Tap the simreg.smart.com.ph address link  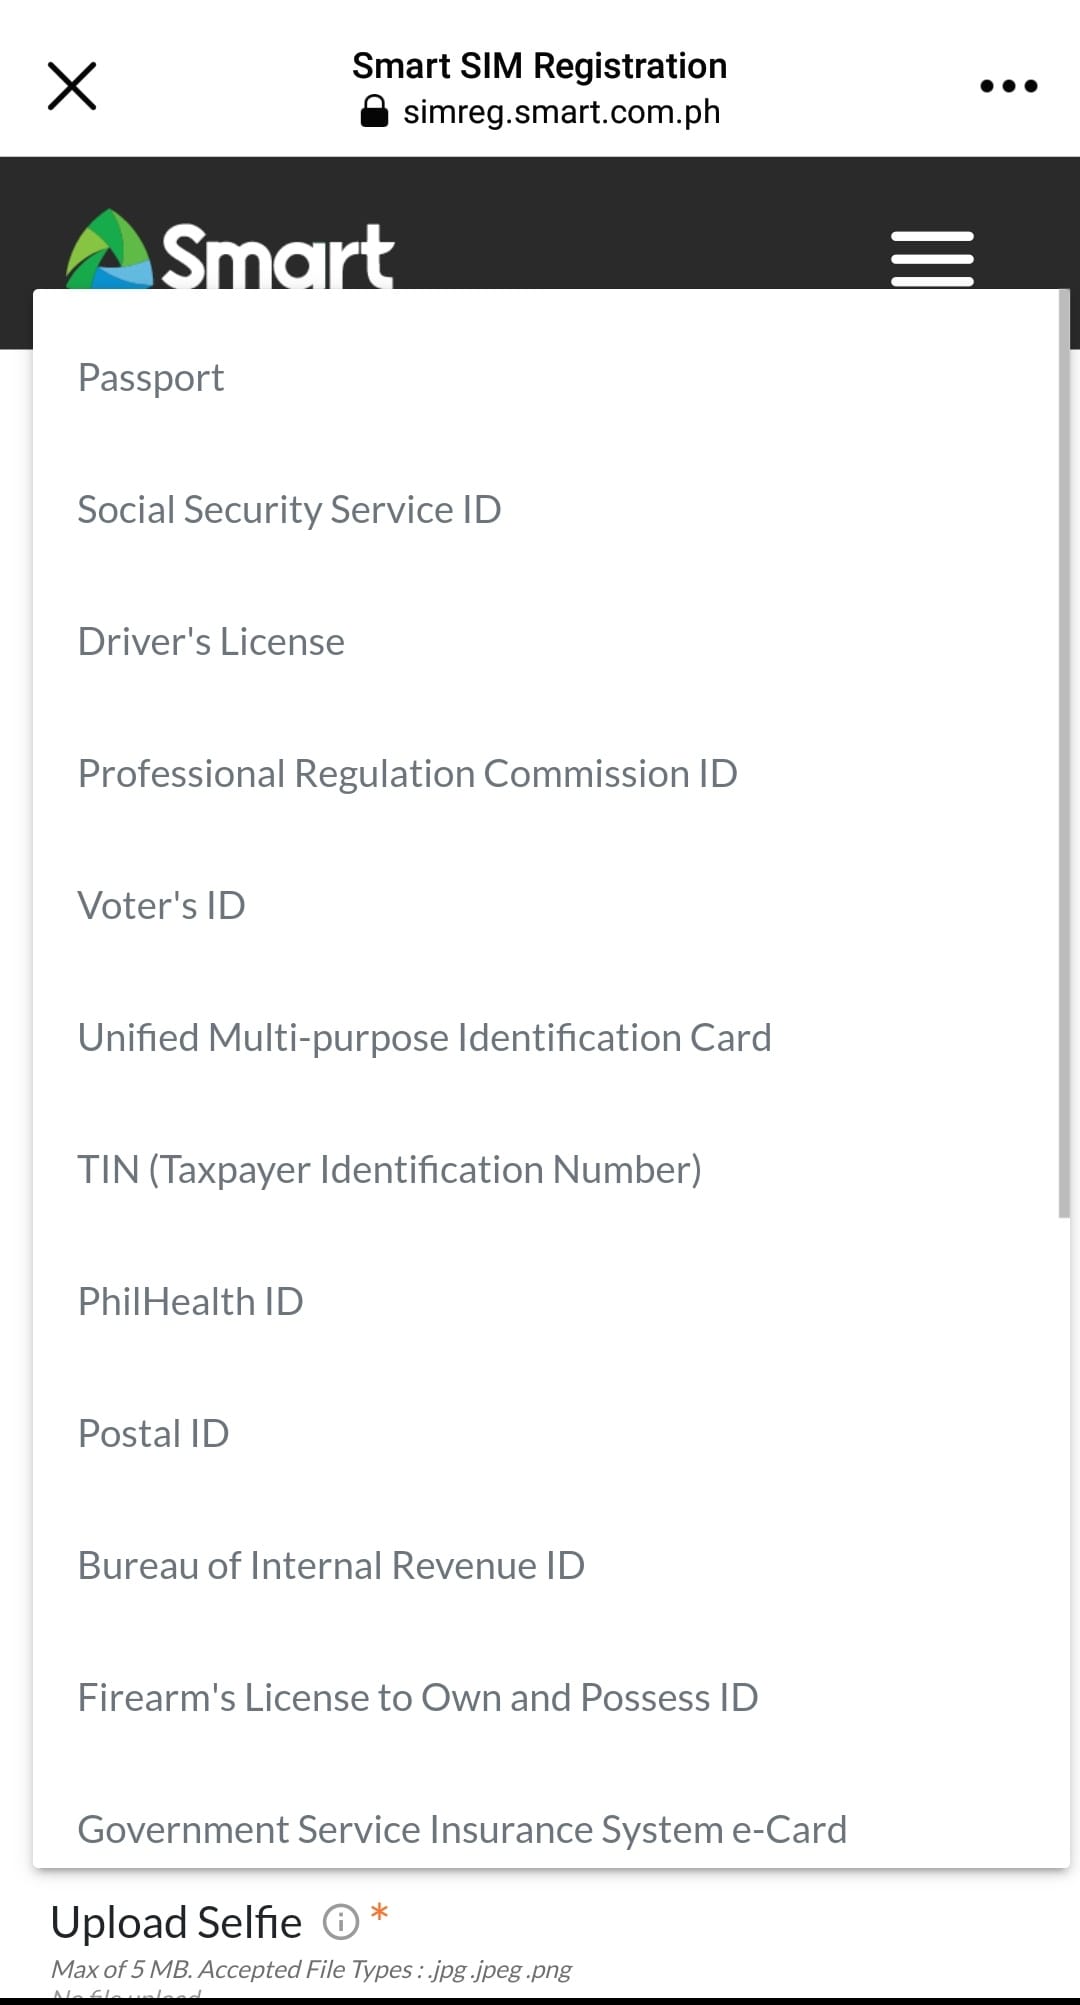[x=560, y=111]
